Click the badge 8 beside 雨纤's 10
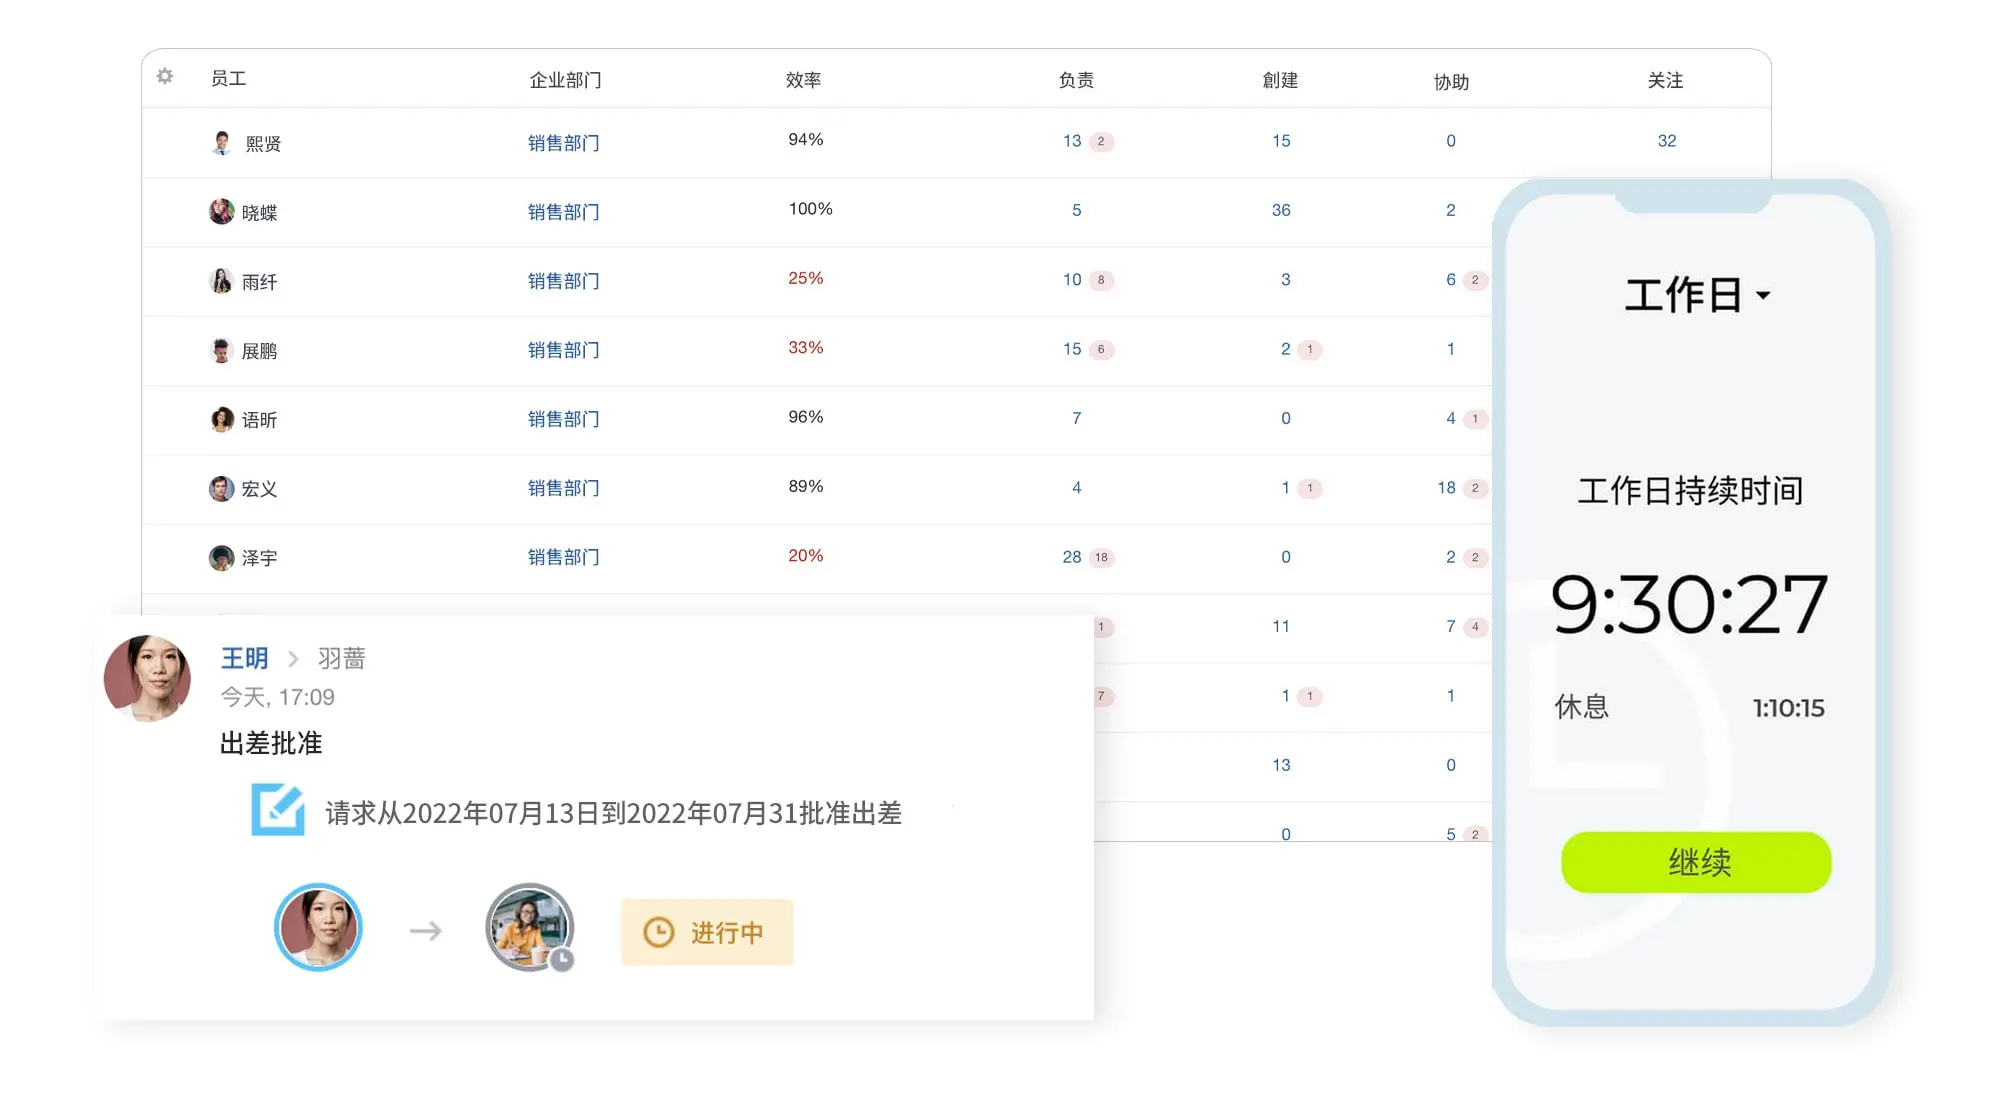2000x1094 pixels. 1101,280
